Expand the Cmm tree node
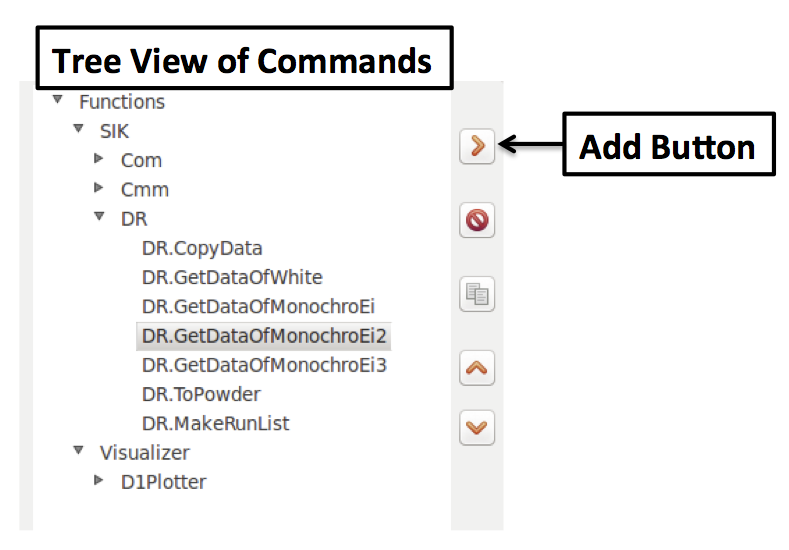The height and width of the screenshot is (550, 789). pyautogui.click(x=99, y=188)
